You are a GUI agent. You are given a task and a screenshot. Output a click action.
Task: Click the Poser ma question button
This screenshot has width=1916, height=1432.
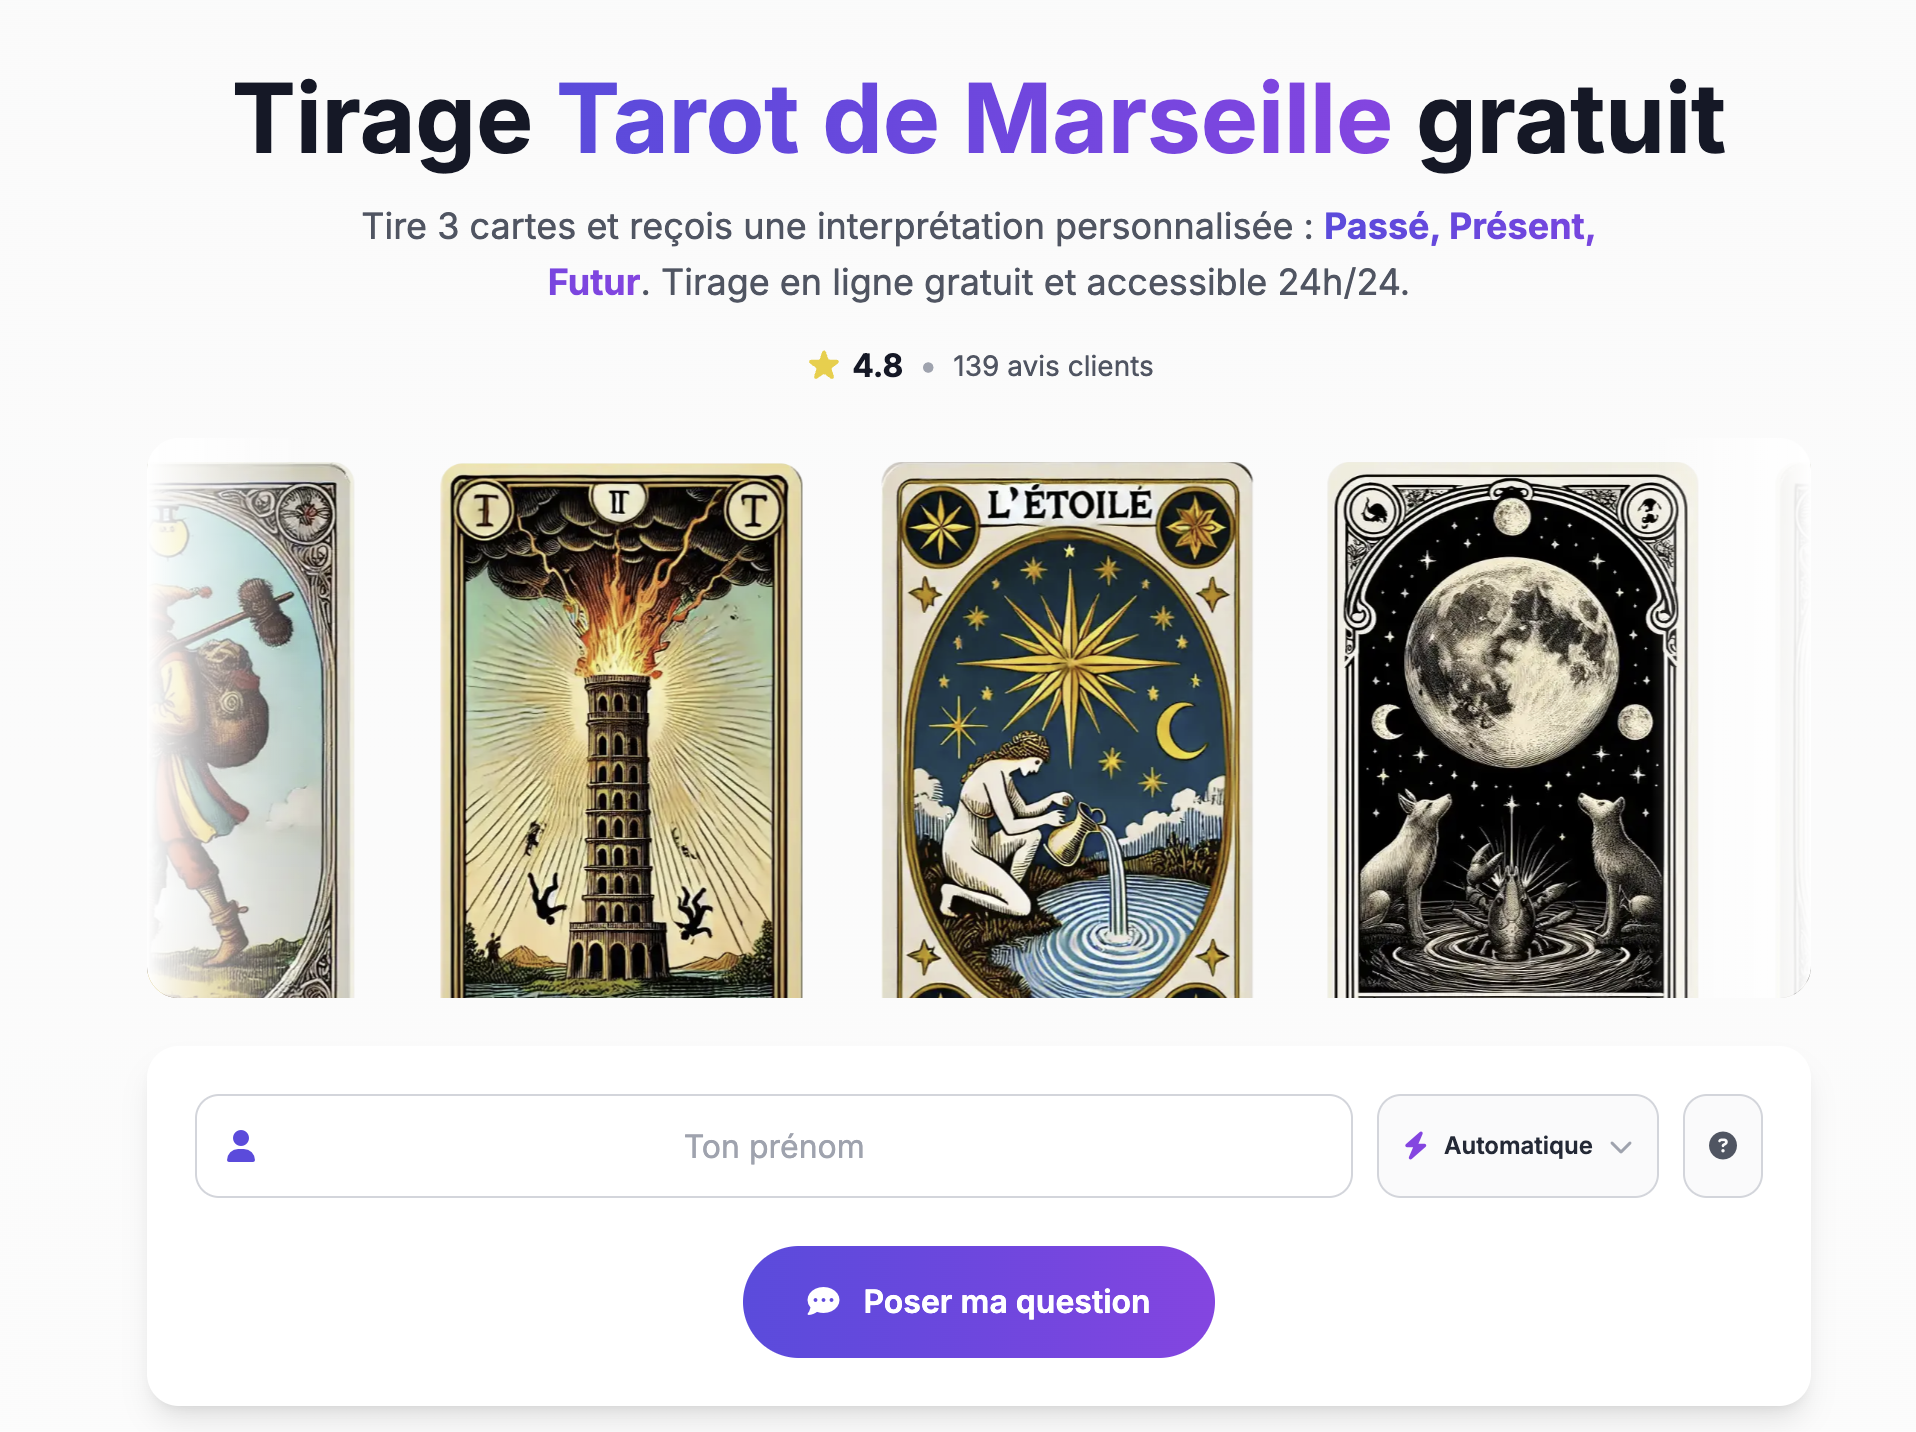click(978, 1301)
